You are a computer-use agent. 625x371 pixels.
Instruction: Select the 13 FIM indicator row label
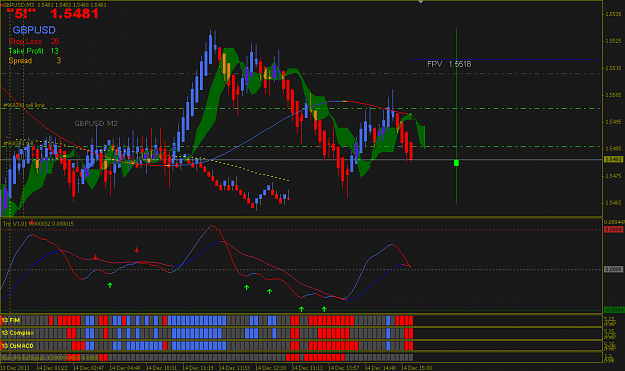(11, 320)
